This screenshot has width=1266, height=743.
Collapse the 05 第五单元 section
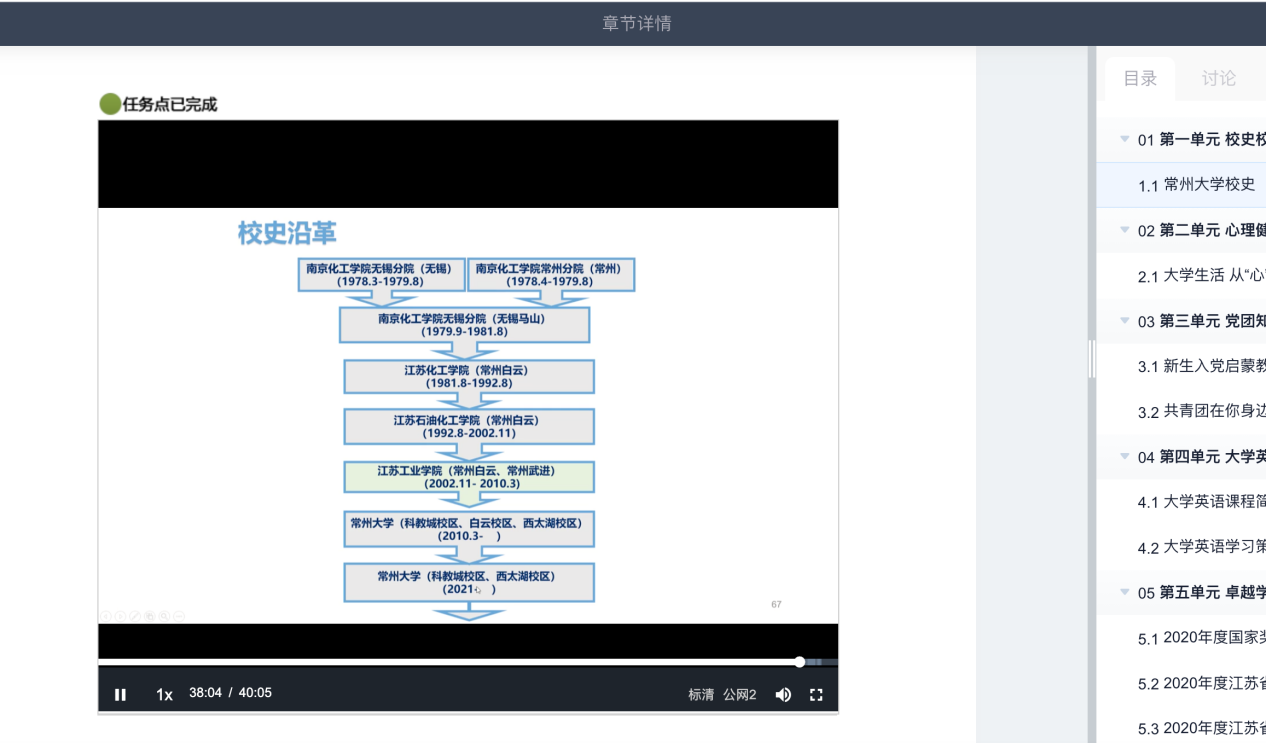(1125, 592)
